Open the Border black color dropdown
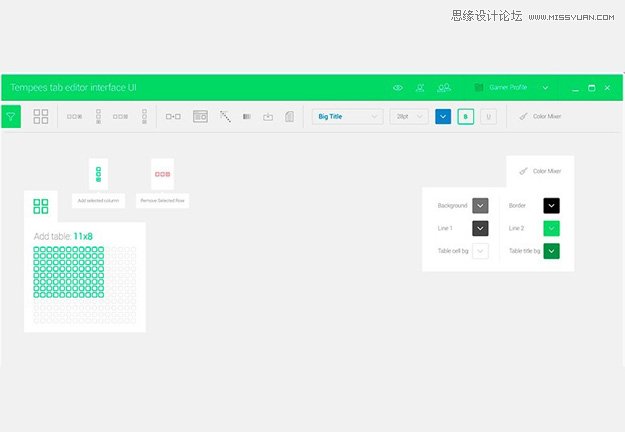The image size is (625, 432). pyautogui.click(x=551, y=206)
